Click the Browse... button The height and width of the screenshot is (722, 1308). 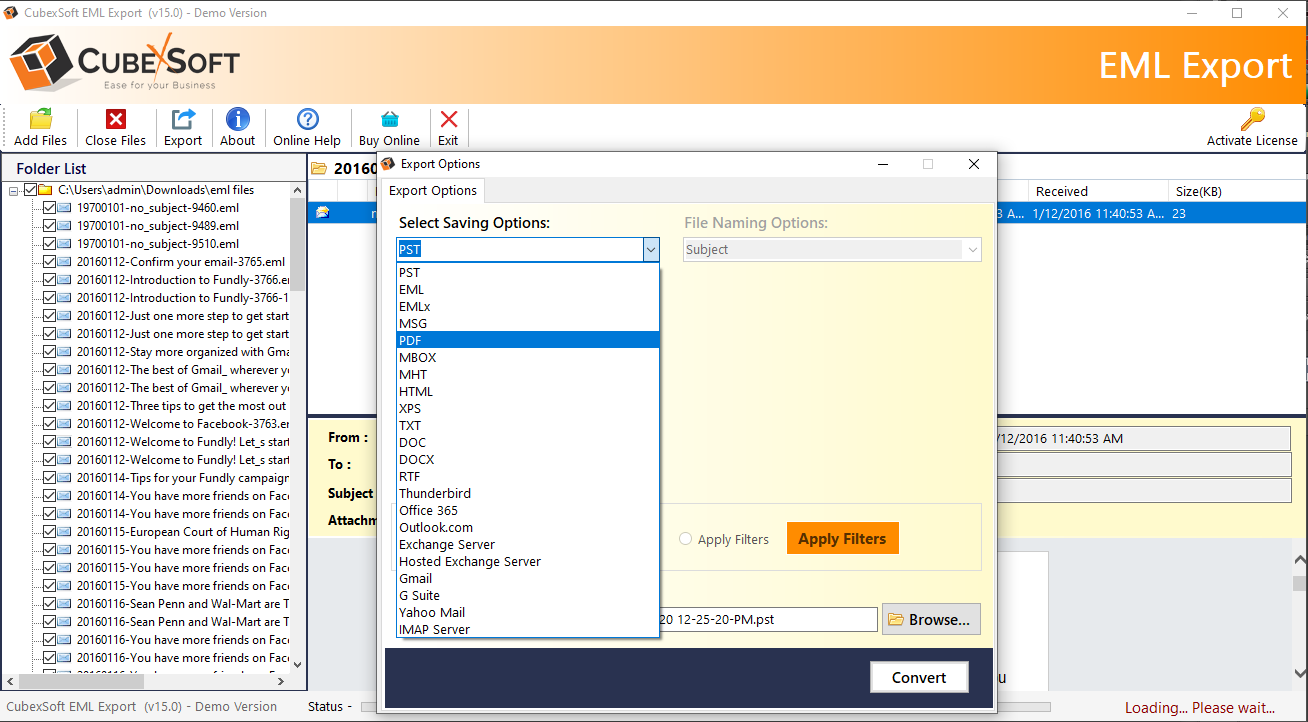click(x=931, y=619)
